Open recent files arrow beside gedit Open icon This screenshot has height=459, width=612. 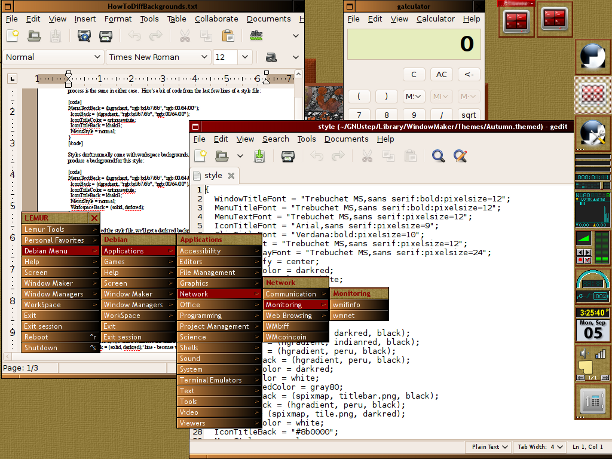(240, 156)
